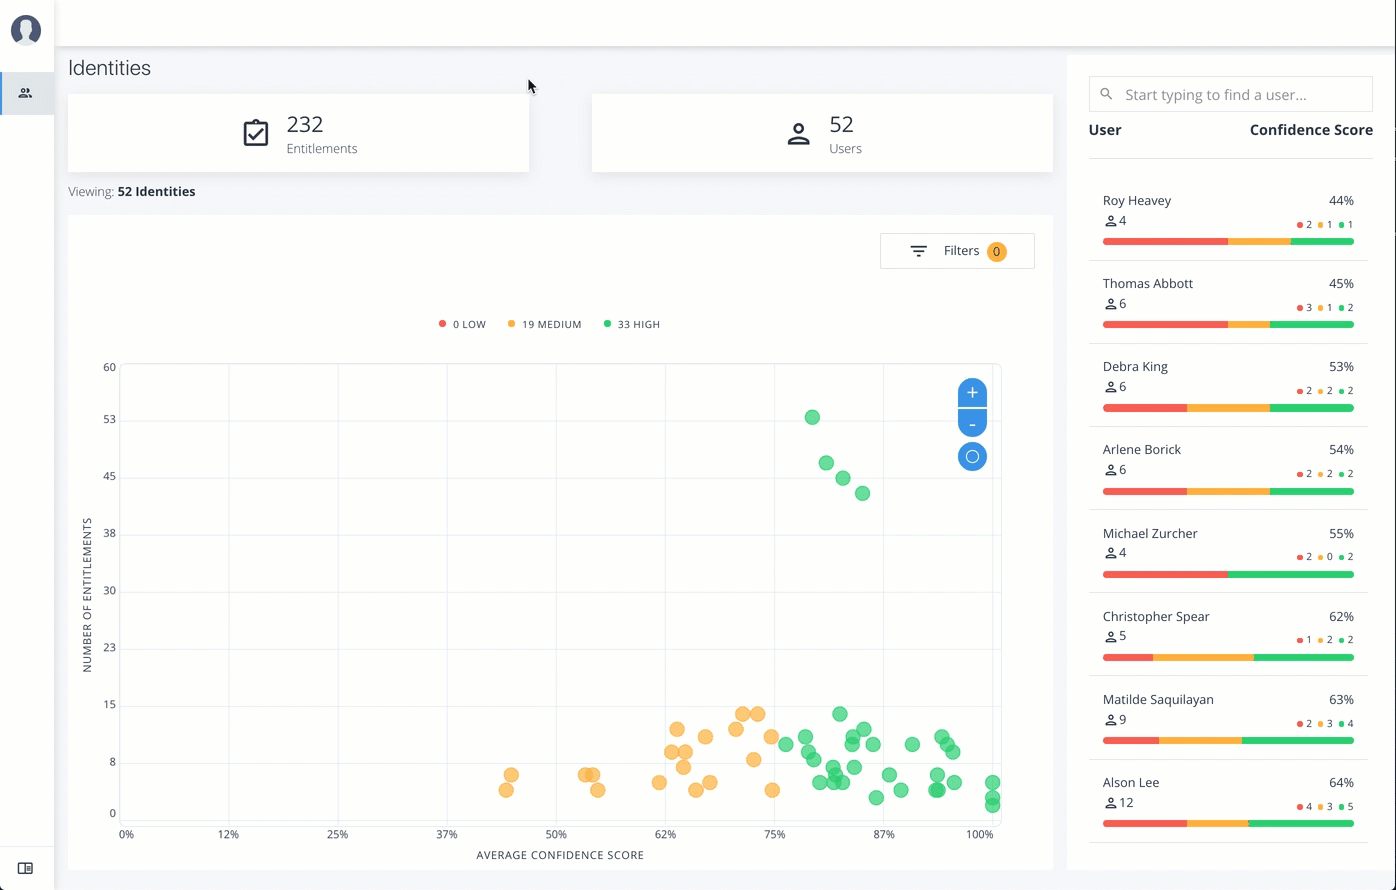This screenshot has width=1396, height=890.
Task: Reset chart zoom with circle button
Action: [x=972, y=457]
